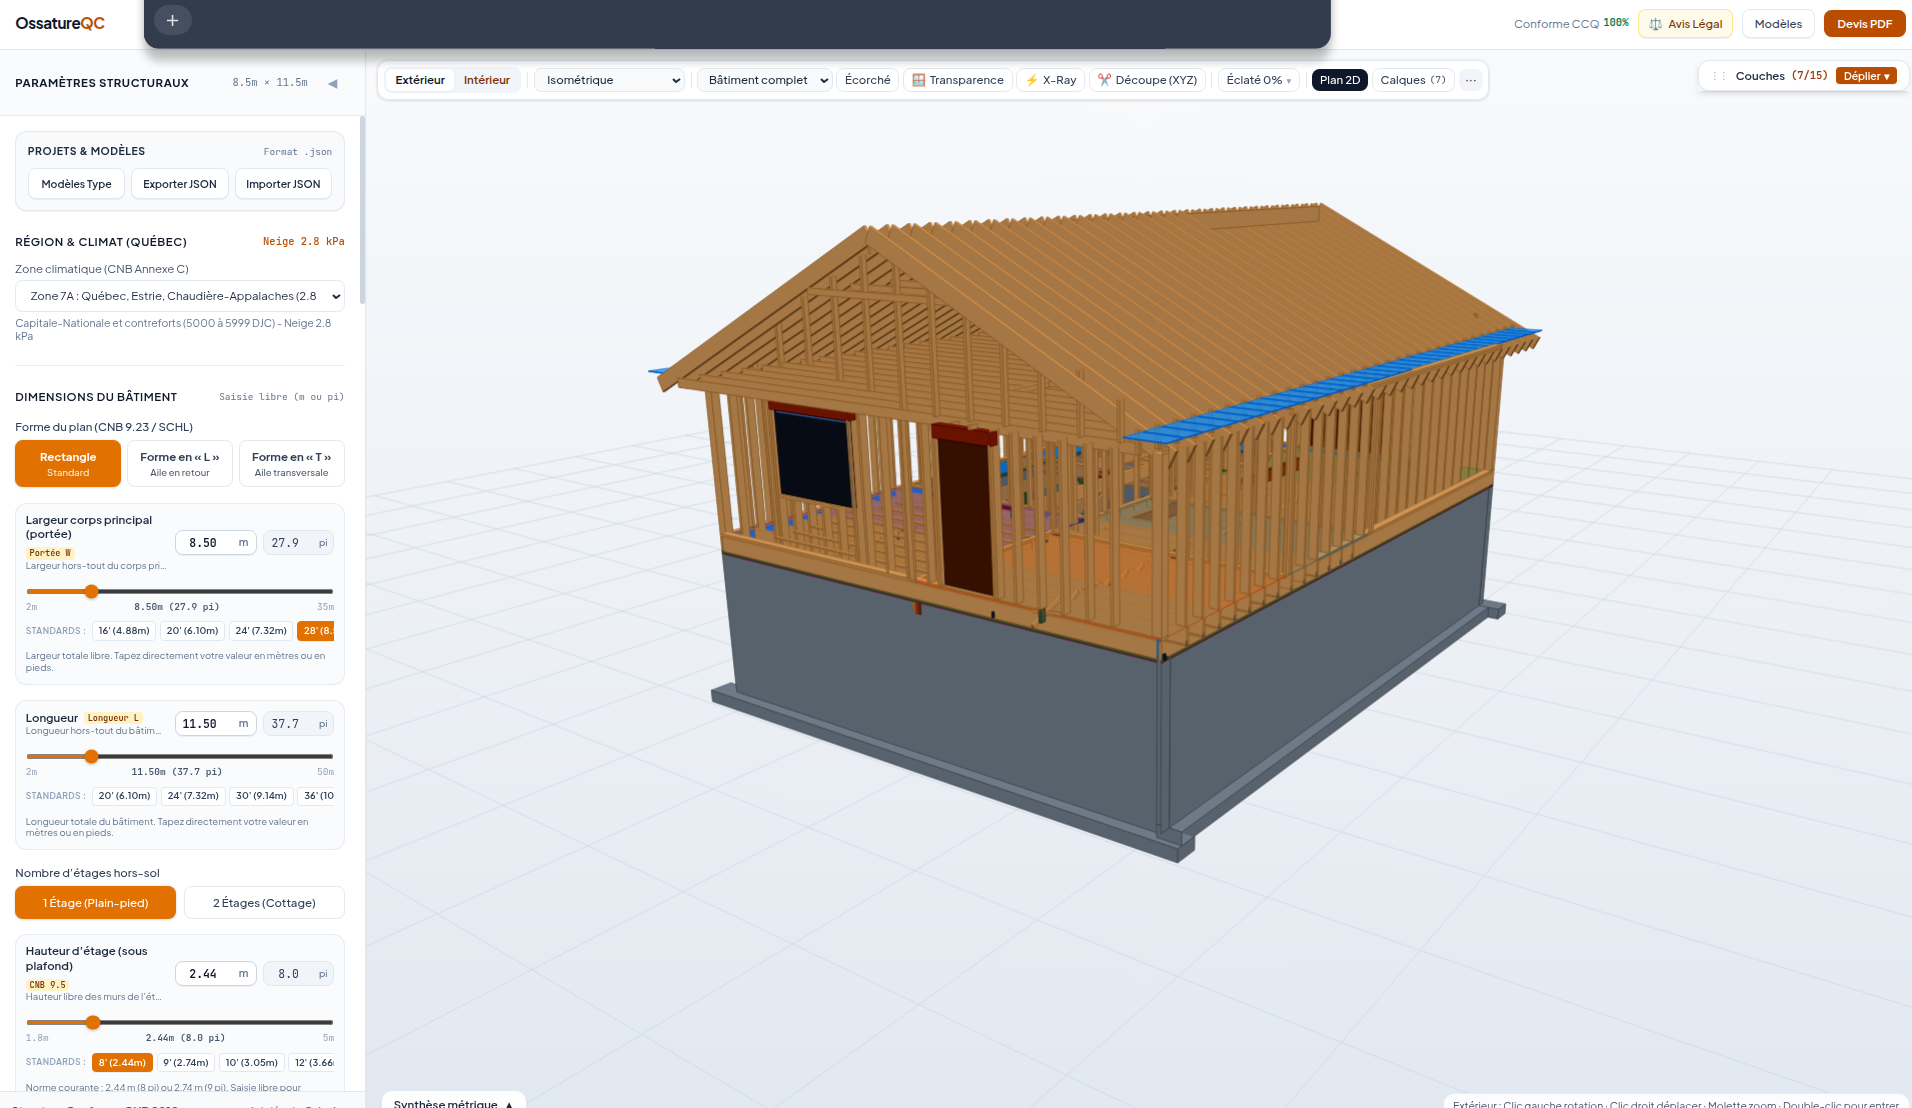Choose 2 Étages (Cottage) option
The height and width of the screenshot is (1108, 1912).
coord(264,903)
